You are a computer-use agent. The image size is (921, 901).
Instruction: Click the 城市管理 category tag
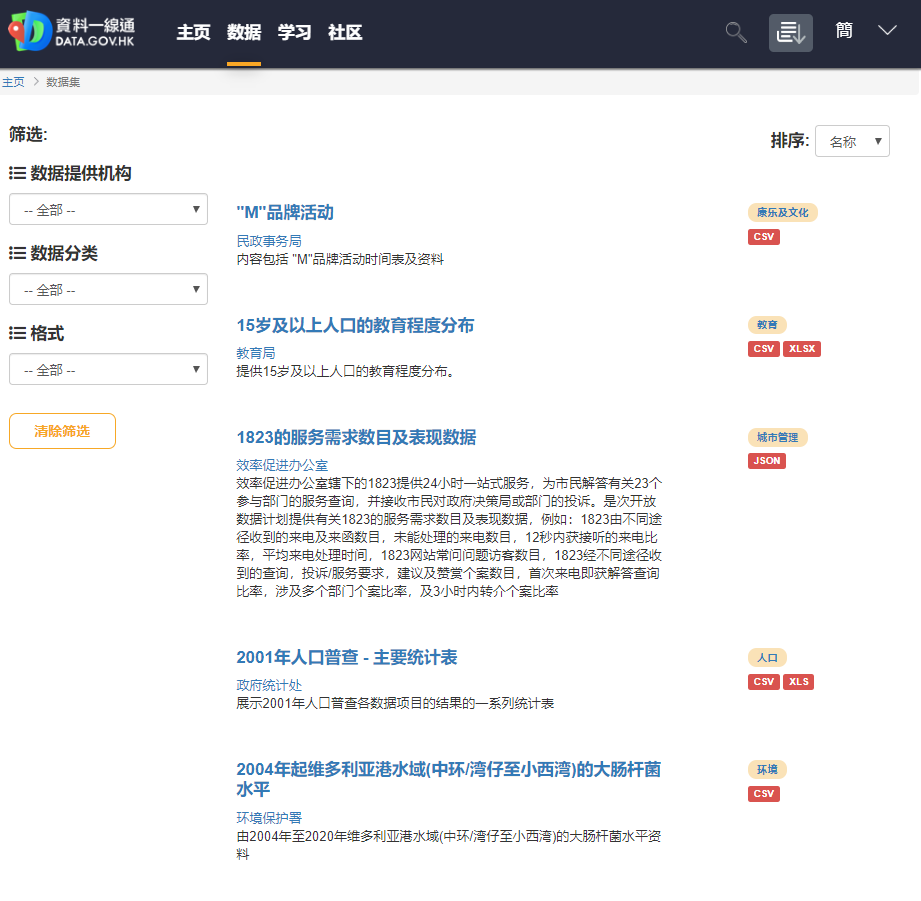tap(778, 438)
